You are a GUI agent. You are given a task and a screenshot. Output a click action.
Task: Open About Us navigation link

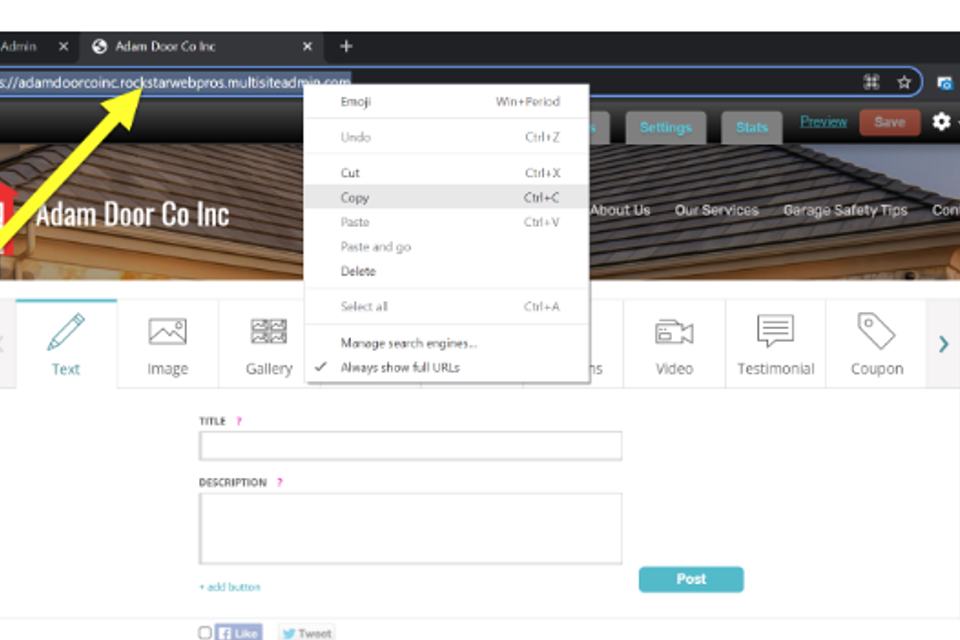[x=620, y=210]
